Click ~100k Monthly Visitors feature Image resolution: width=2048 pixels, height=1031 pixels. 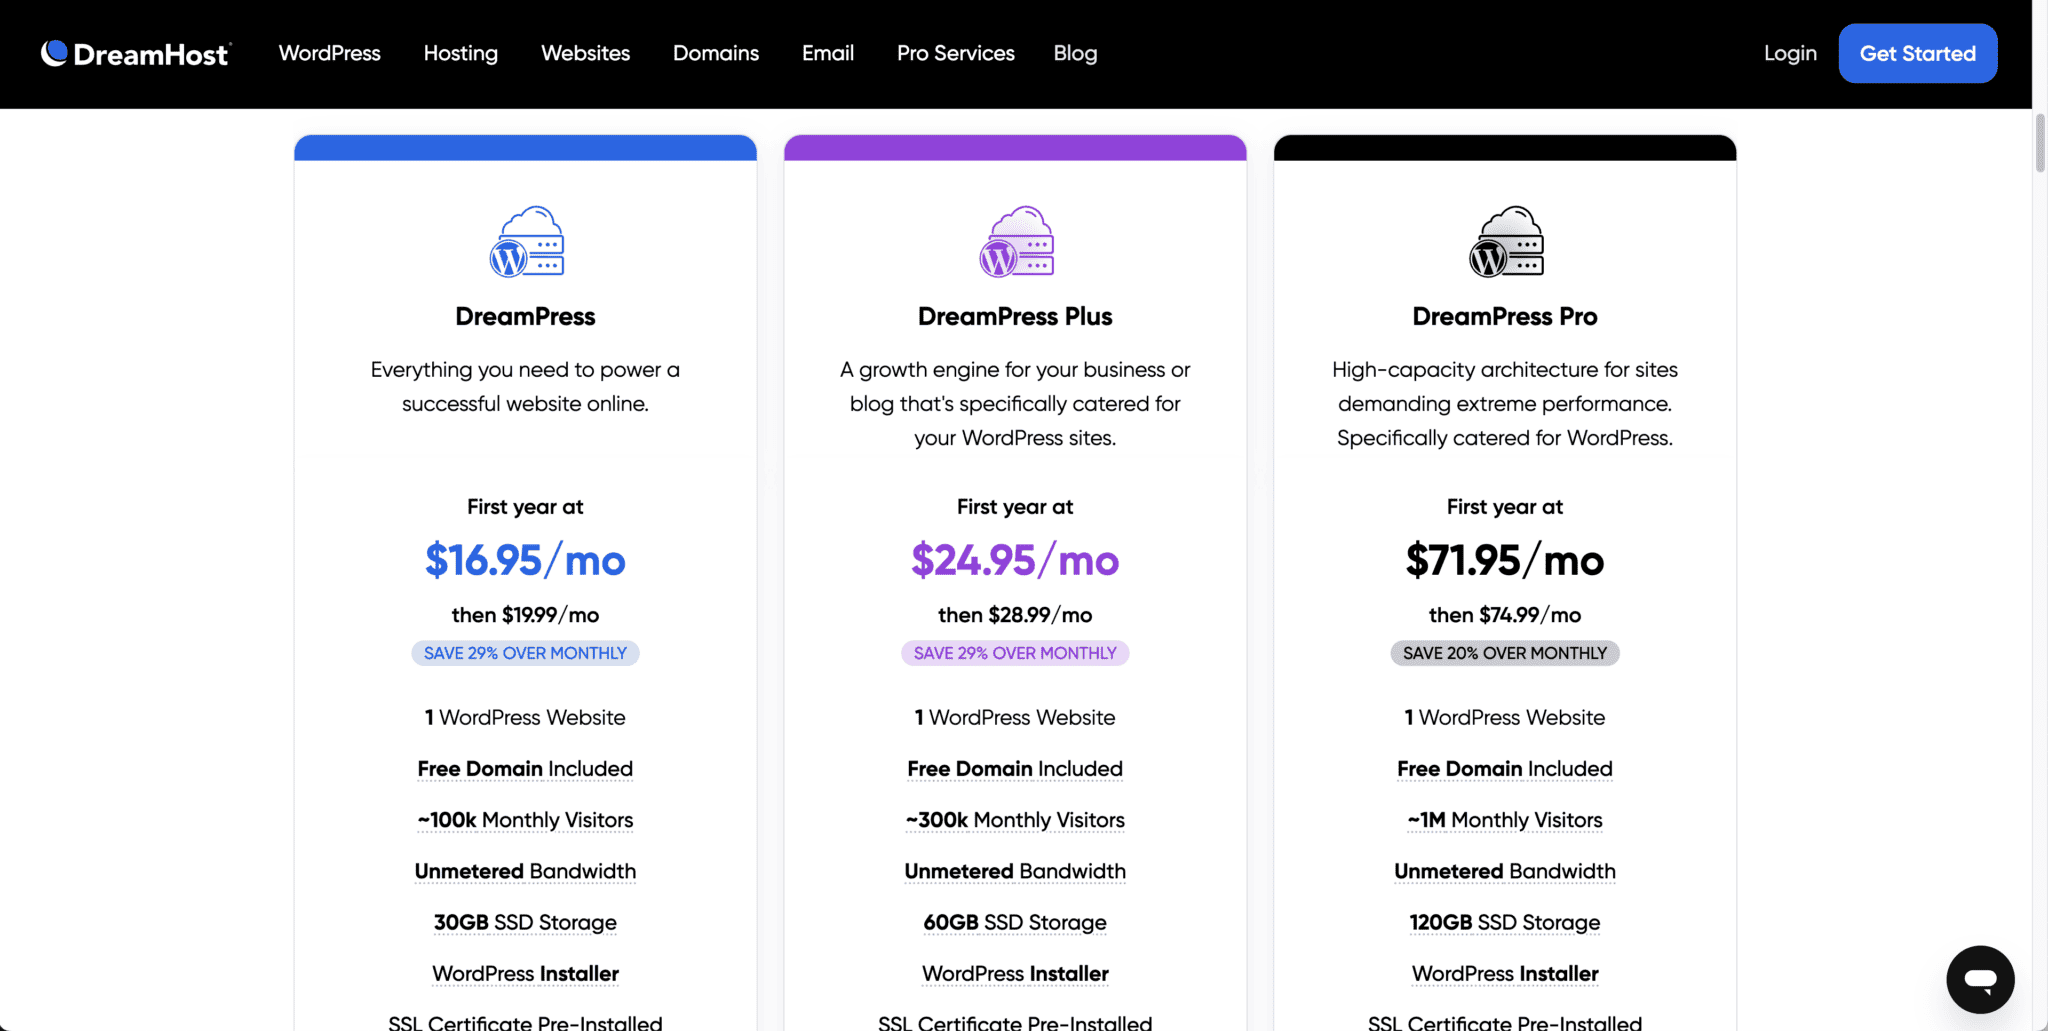coord(525,820)
